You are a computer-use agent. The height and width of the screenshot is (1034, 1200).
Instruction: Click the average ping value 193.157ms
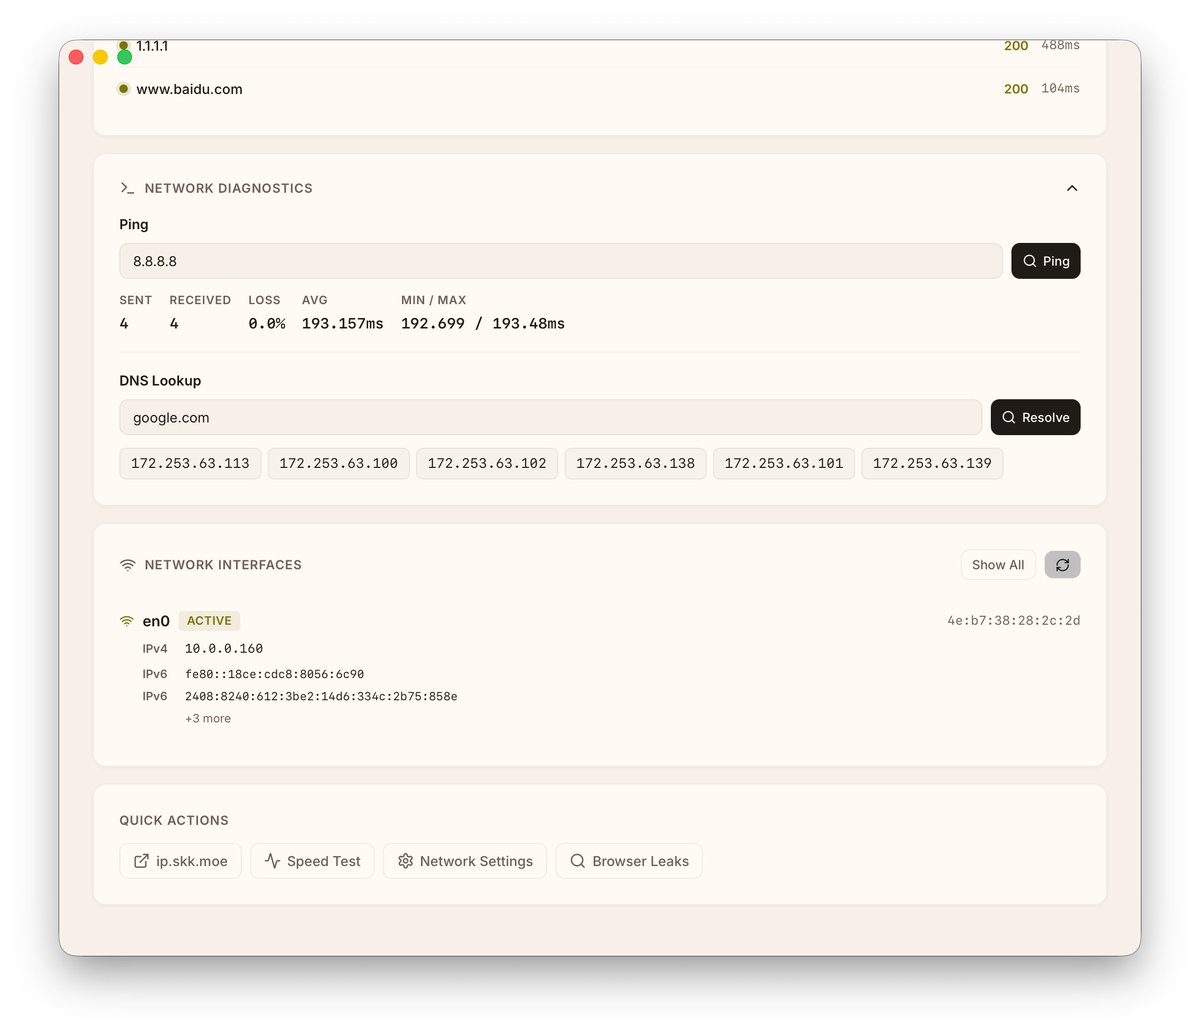[x=343, y=324]
